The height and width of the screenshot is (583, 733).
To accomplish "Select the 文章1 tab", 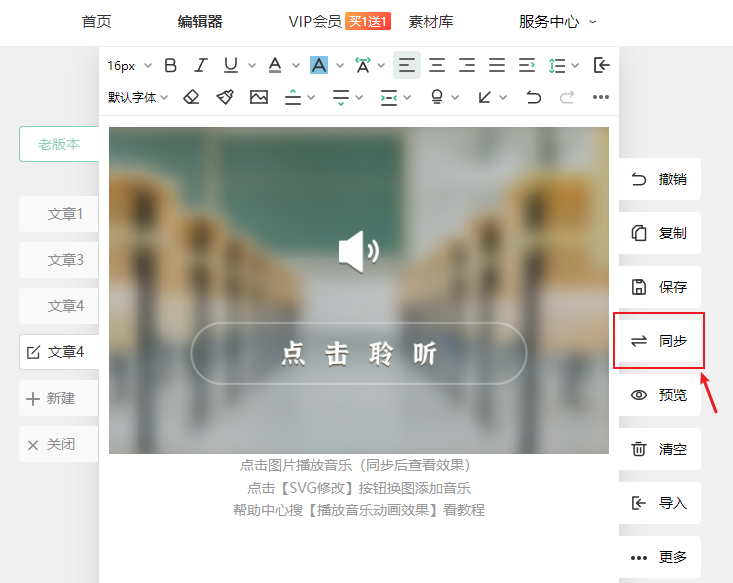I will (59, 214).
